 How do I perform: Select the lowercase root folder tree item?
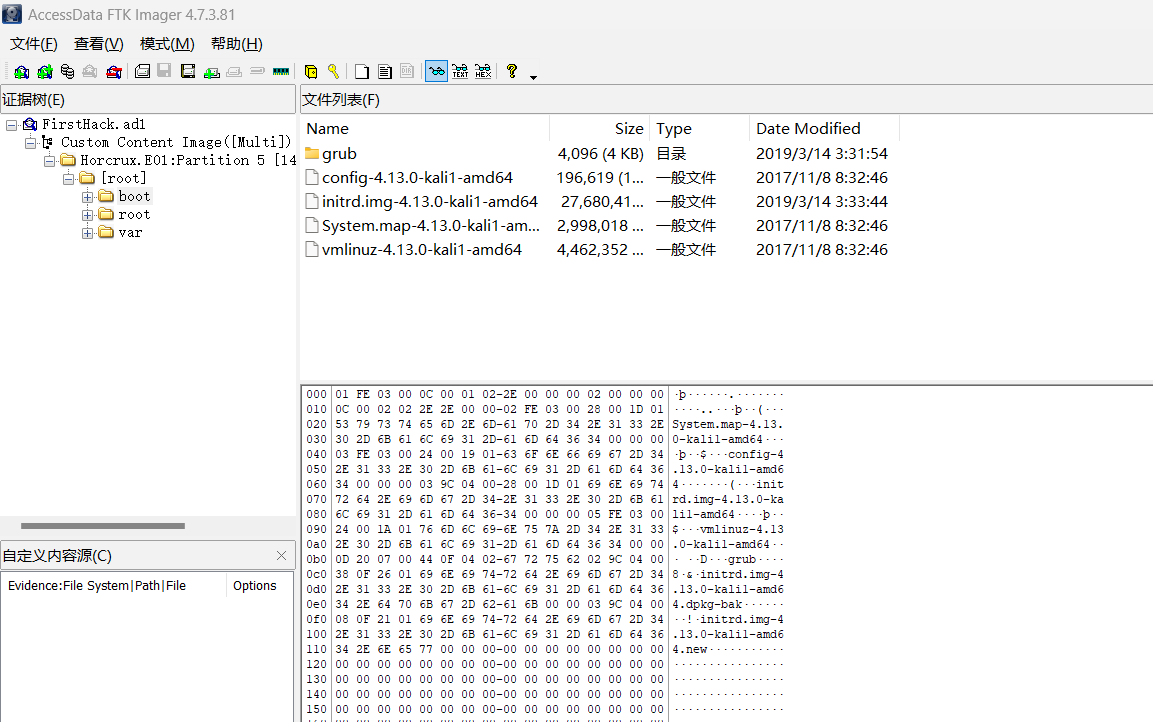[x=134, y=214]
